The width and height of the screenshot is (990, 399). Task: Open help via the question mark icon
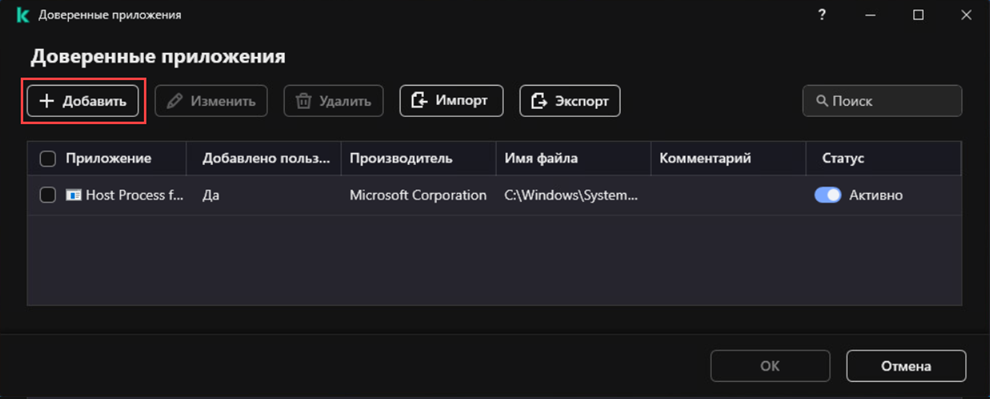821,15
